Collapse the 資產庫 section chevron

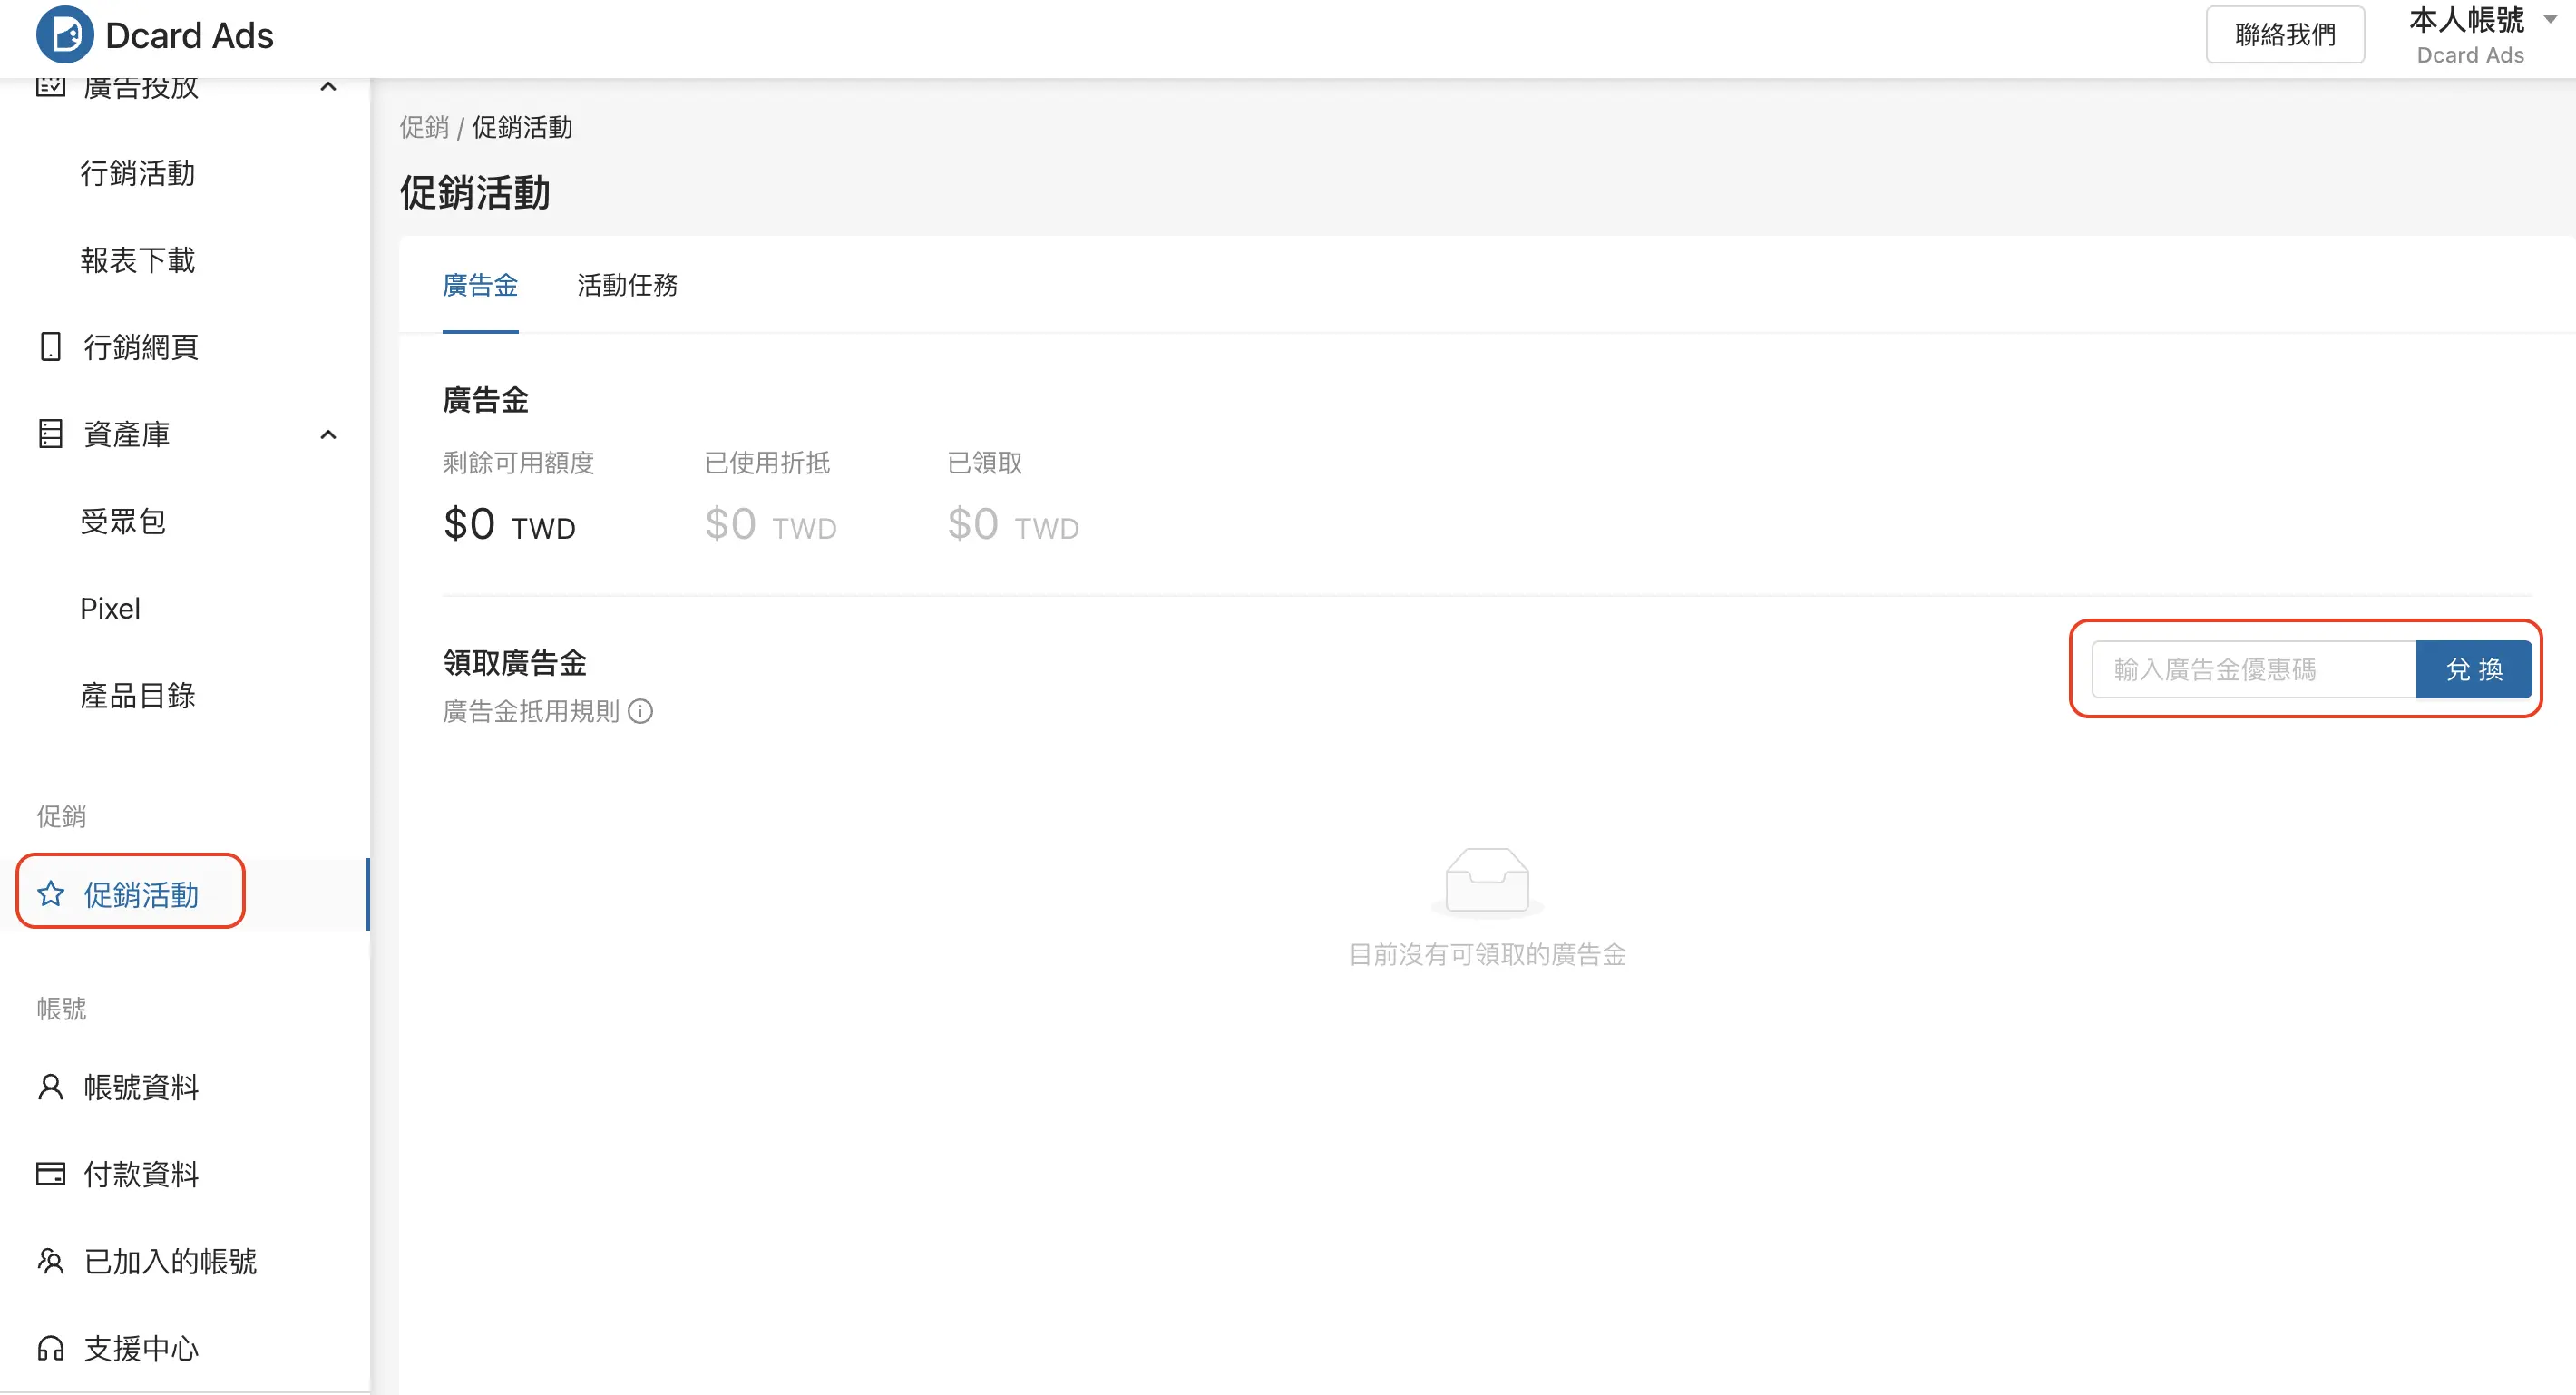[x=328, y=434]
